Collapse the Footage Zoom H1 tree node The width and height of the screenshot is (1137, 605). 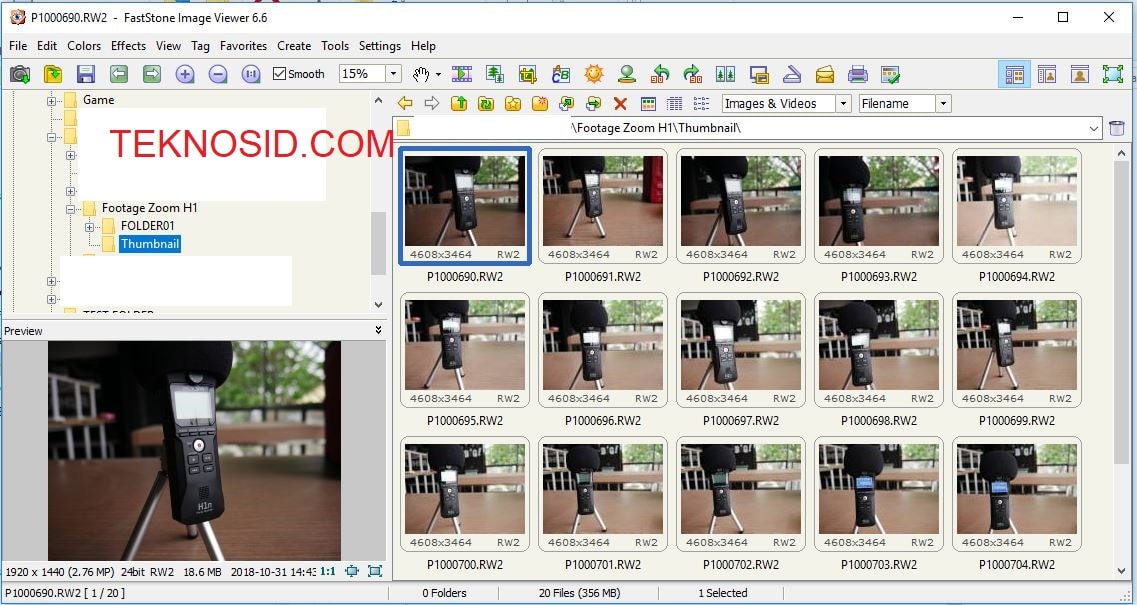[x=70, y=209]
